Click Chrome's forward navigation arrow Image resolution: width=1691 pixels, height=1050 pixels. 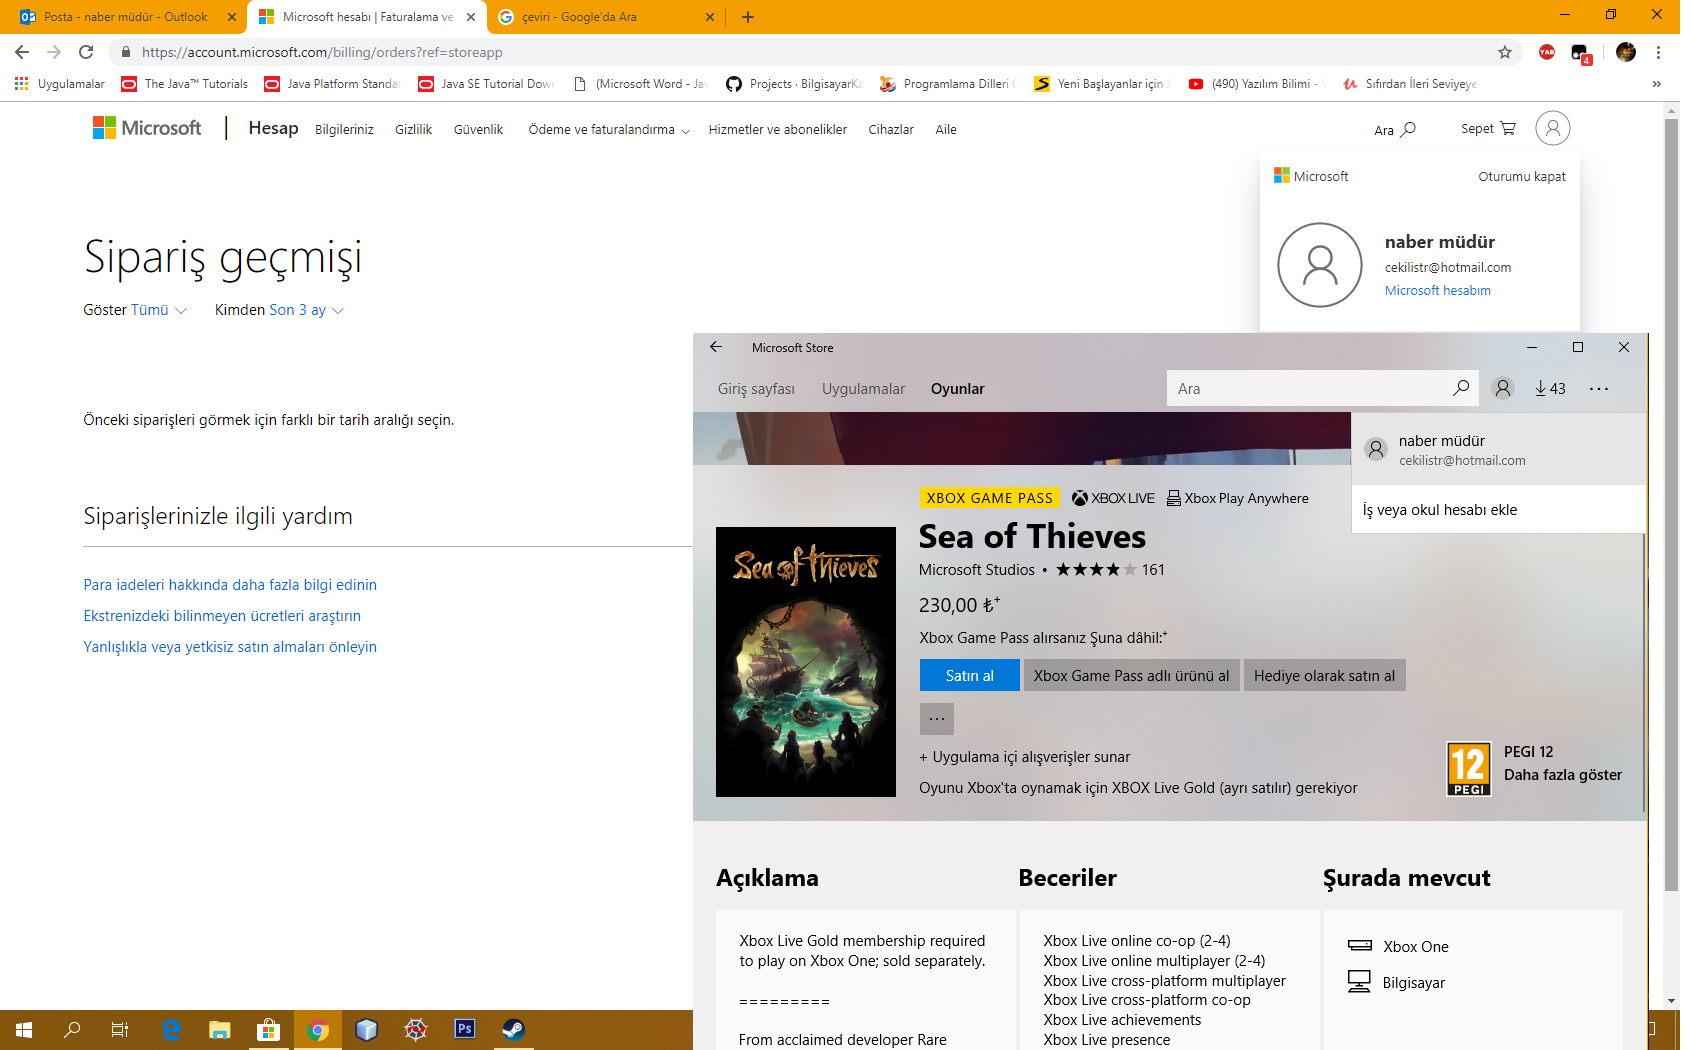point(54,52)
